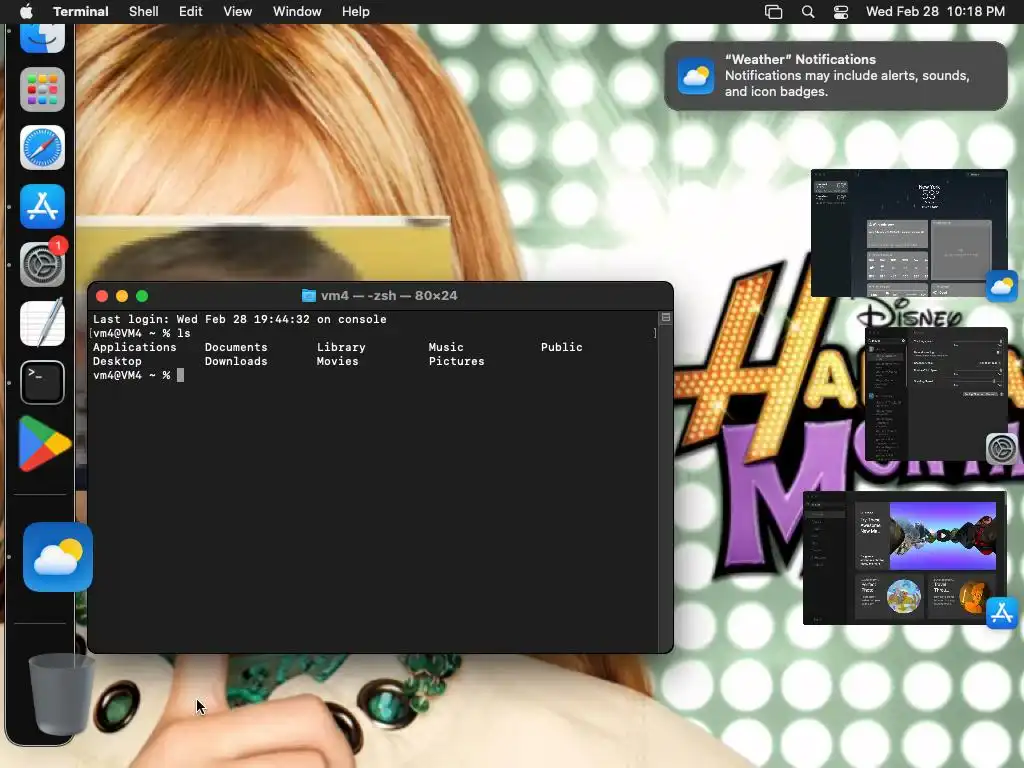Click the date and time in menu bar
The width and height of the screenshot is (1024, 768).
(935, 12)
